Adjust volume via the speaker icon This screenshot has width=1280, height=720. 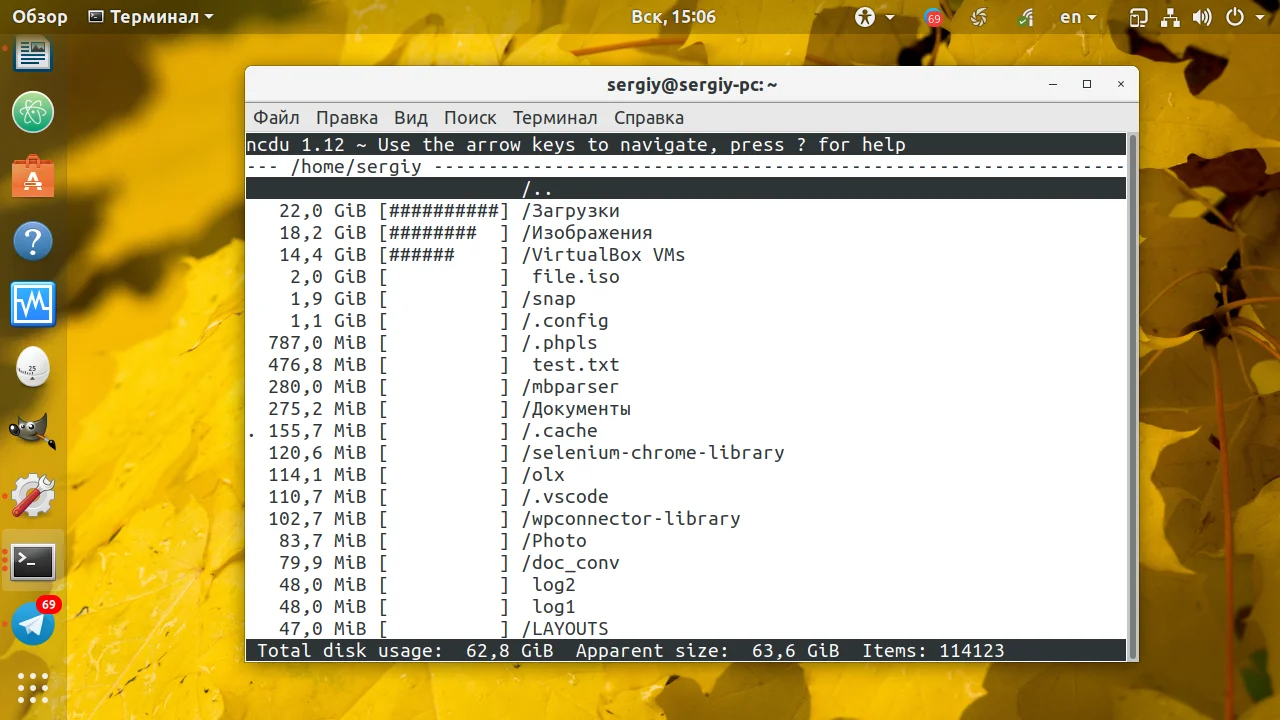(1202, 17)
